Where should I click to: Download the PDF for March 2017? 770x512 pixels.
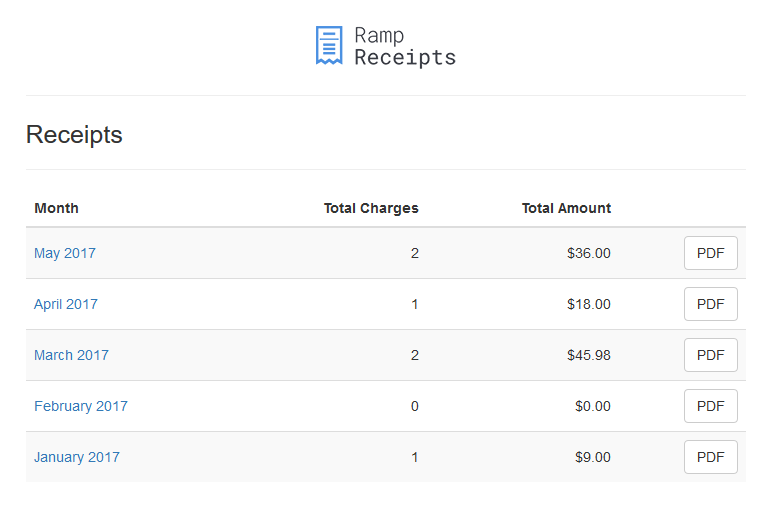click(x=711, y=355)
